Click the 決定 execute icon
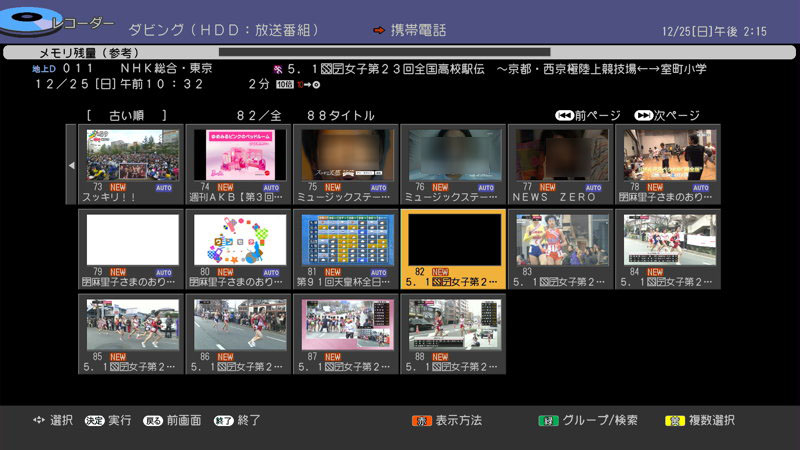Screen dimensions: 800x450 pyautogui.click(x=94, y=421)
